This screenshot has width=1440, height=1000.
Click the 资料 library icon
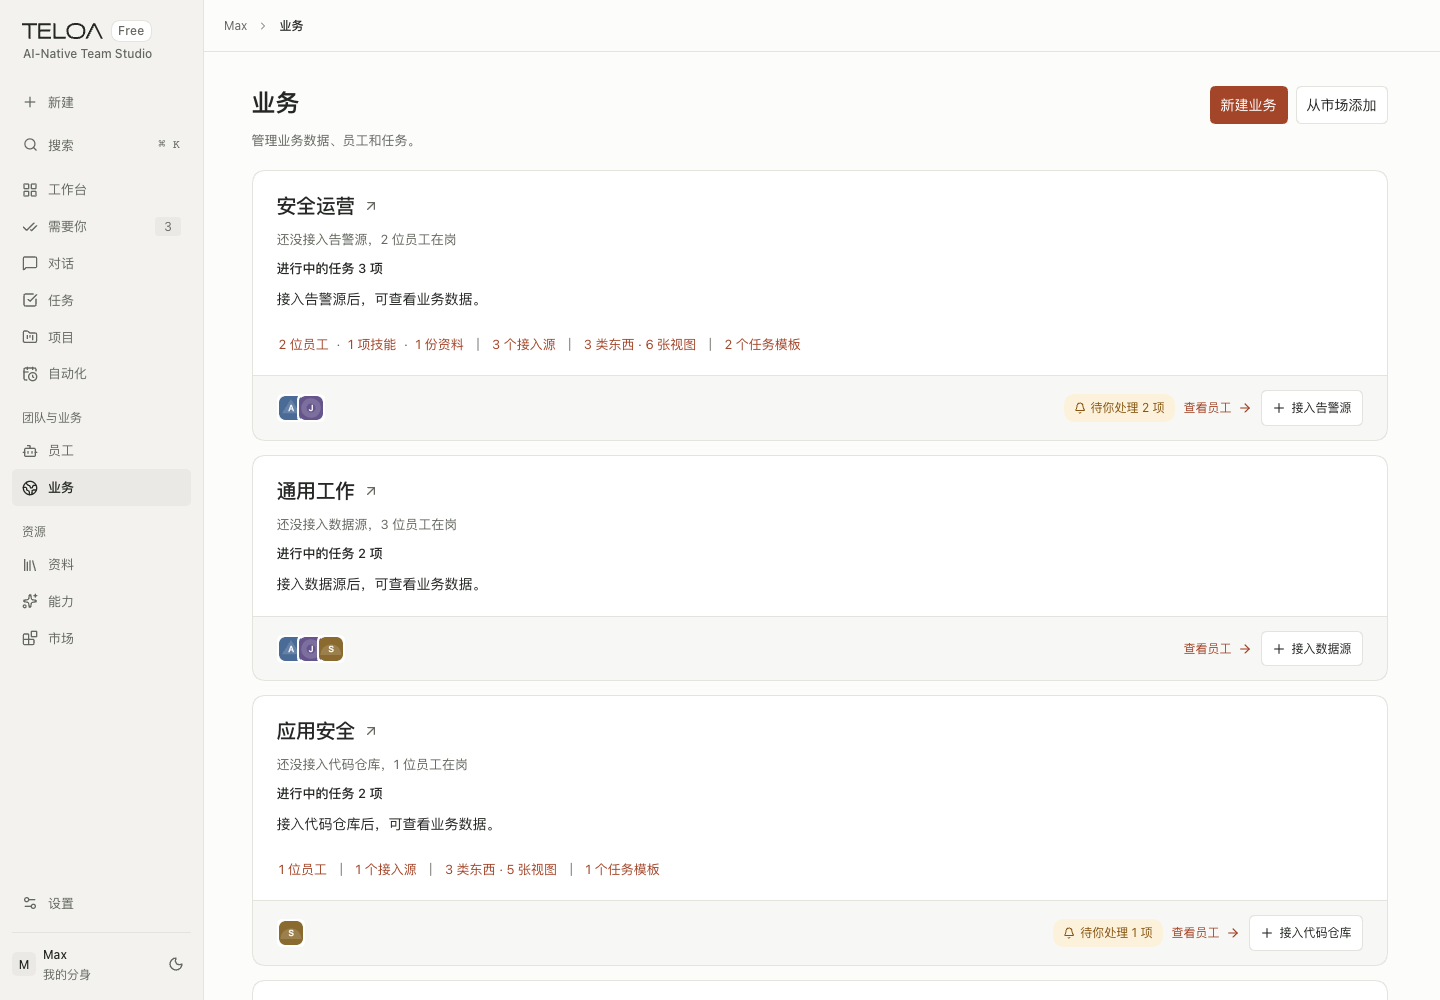30,565
